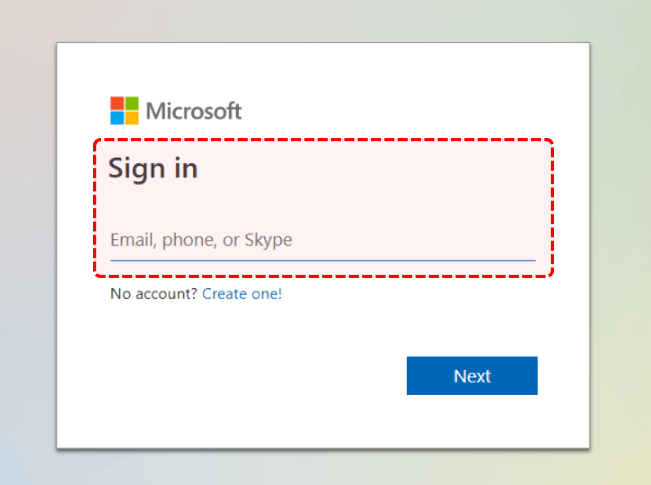Click the blue square in Microsoft logo
651x485 pixels.
pos(117,118)
